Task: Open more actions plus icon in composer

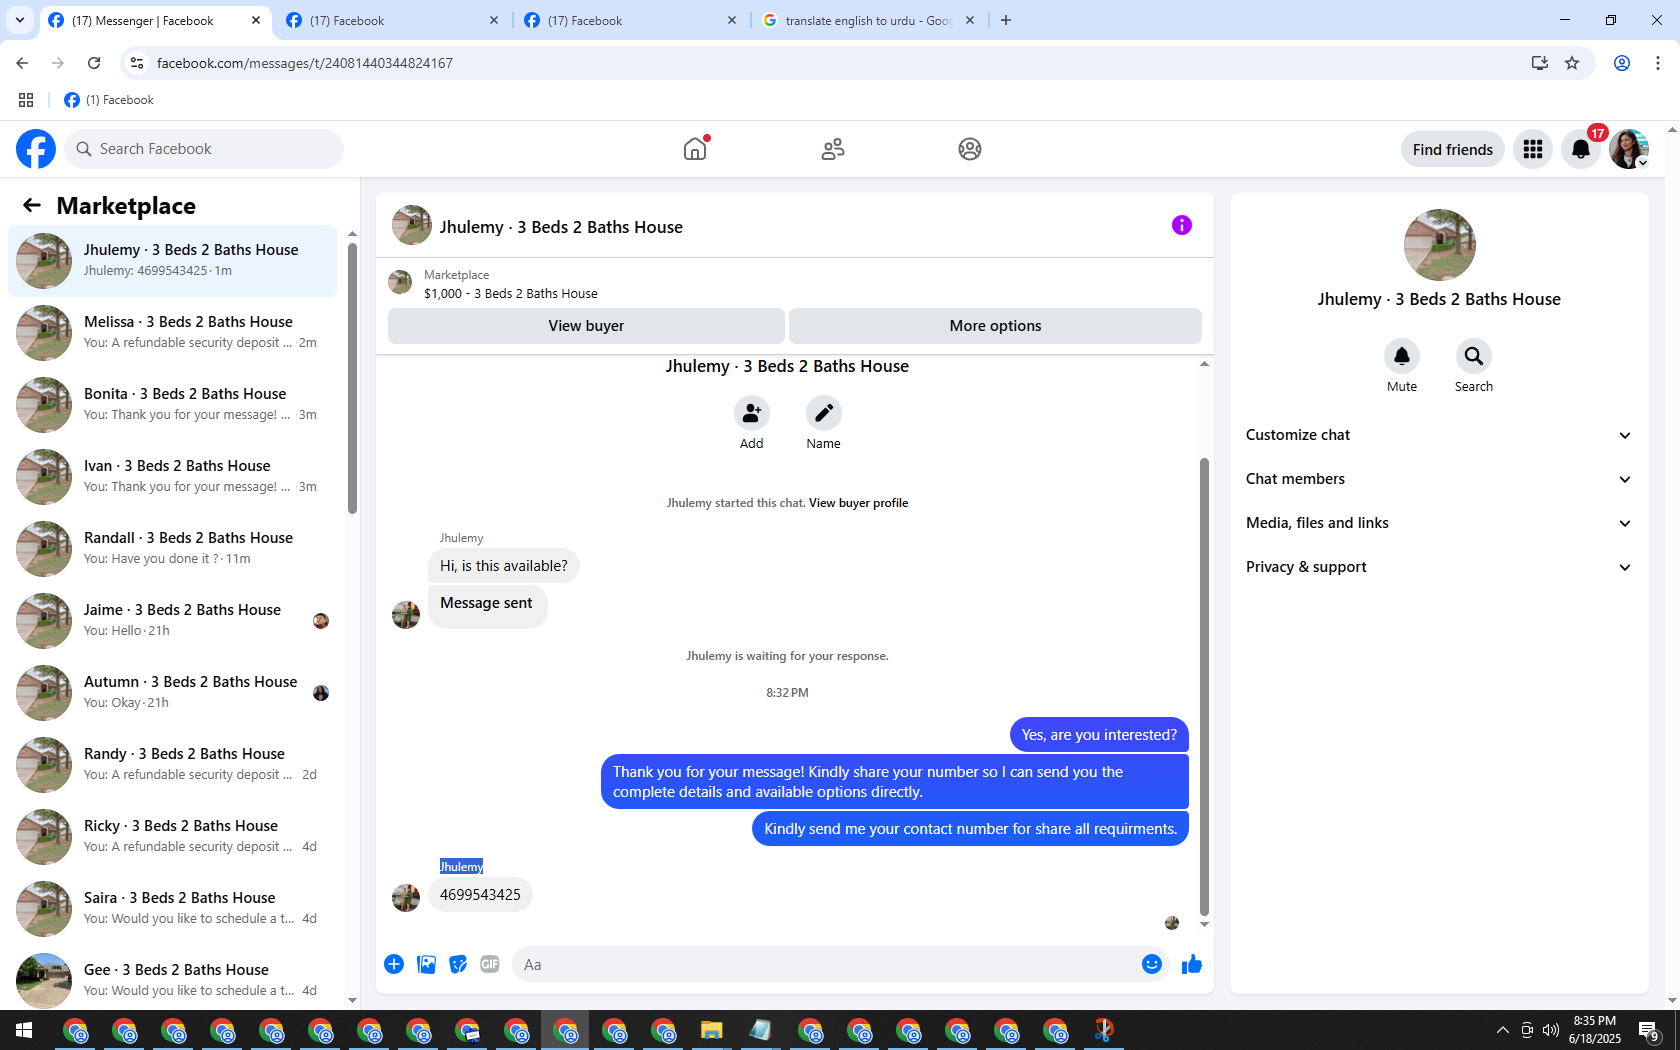Action: point(394,964)
